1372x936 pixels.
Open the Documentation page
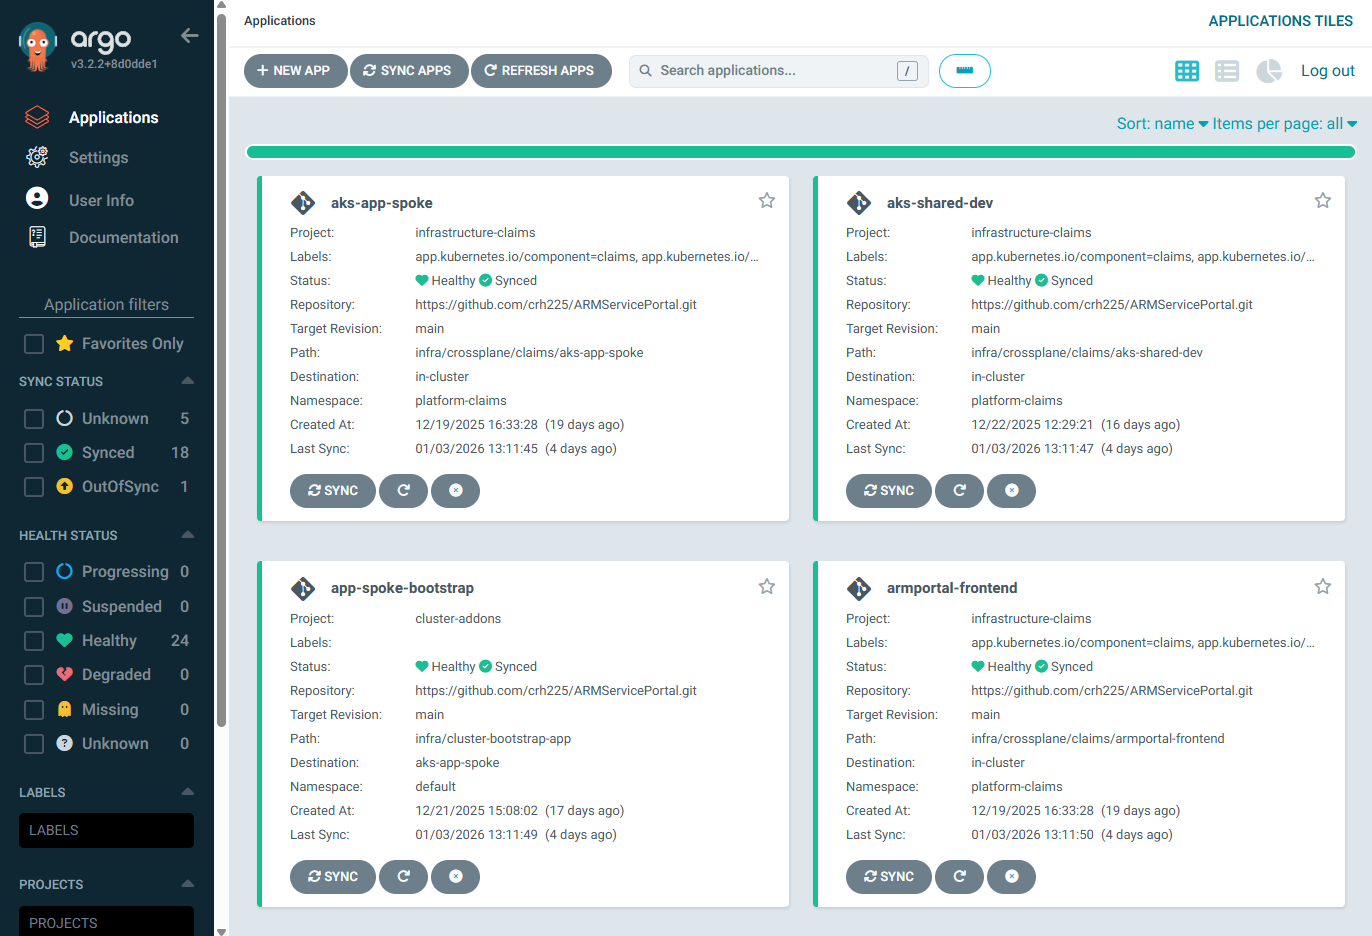click(x=123, y=237)
